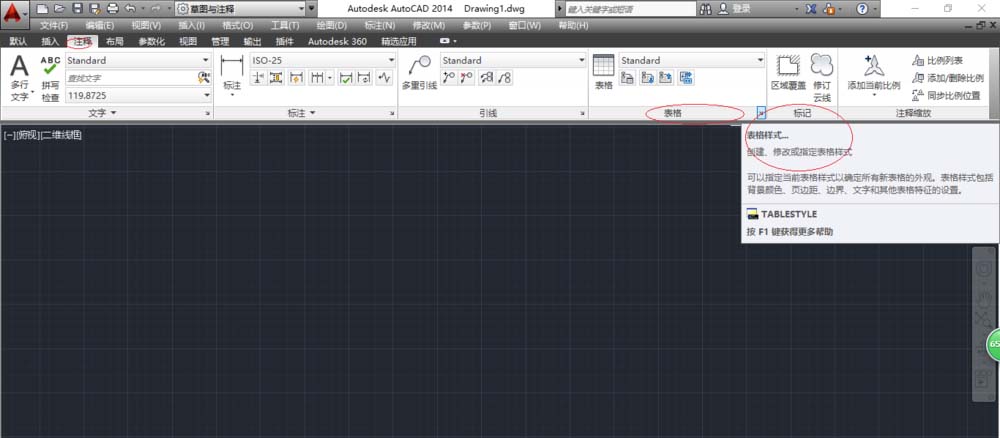Click the Save As icon in quick access toolbar
The width and height of the screenshot is (1000, 438).
[x=94, y=9]
